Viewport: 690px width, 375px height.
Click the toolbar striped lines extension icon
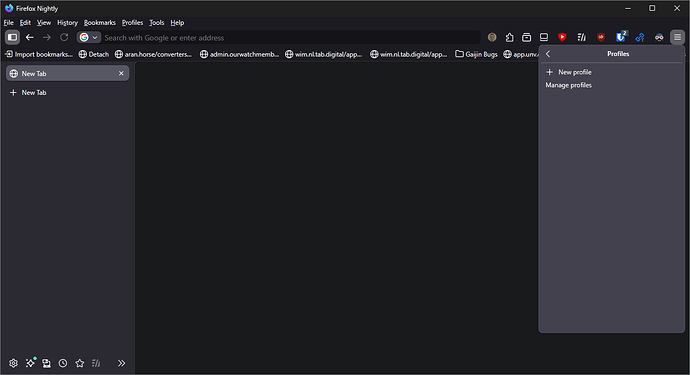(581, 37)
